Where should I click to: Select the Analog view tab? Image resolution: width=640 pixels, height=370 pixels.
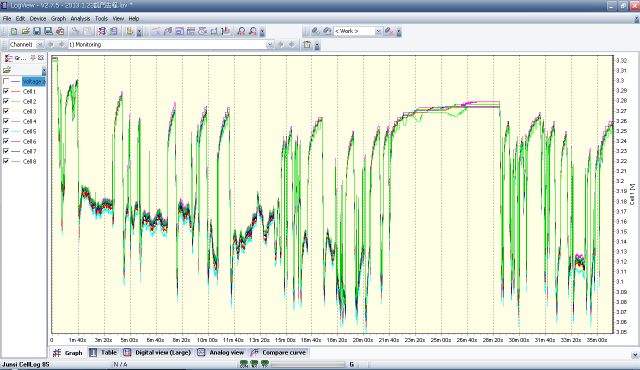click(221, 352)
